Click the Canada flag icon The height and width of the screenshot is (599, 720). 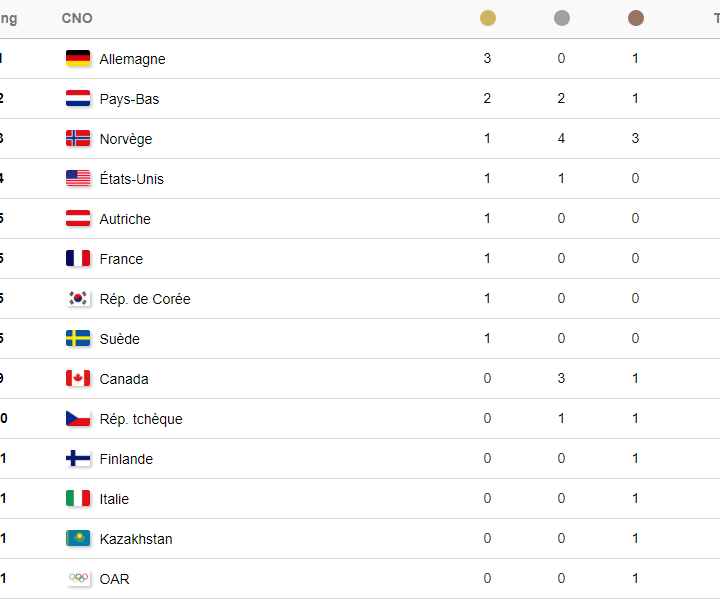(x=78, y=379)
